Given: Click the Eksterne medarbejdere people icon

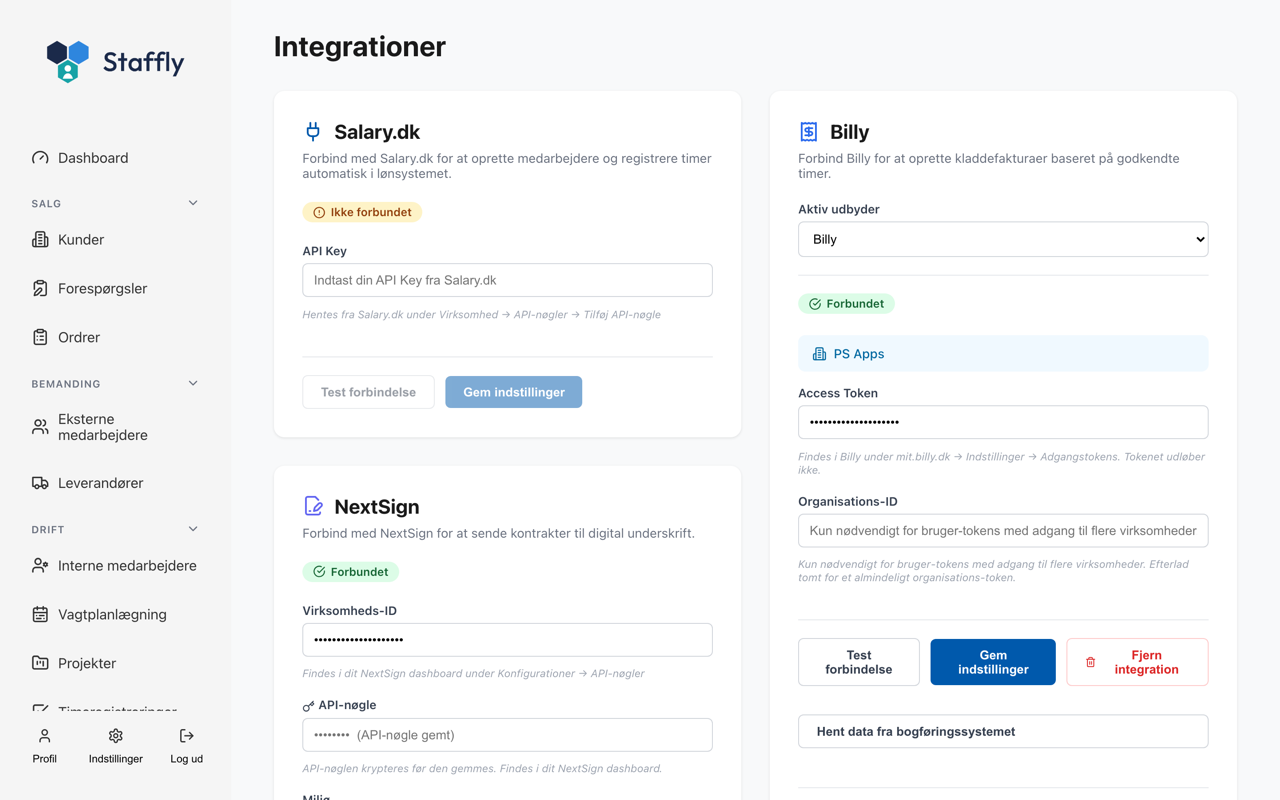Looking at the screenshot, I should coord(40,427).
